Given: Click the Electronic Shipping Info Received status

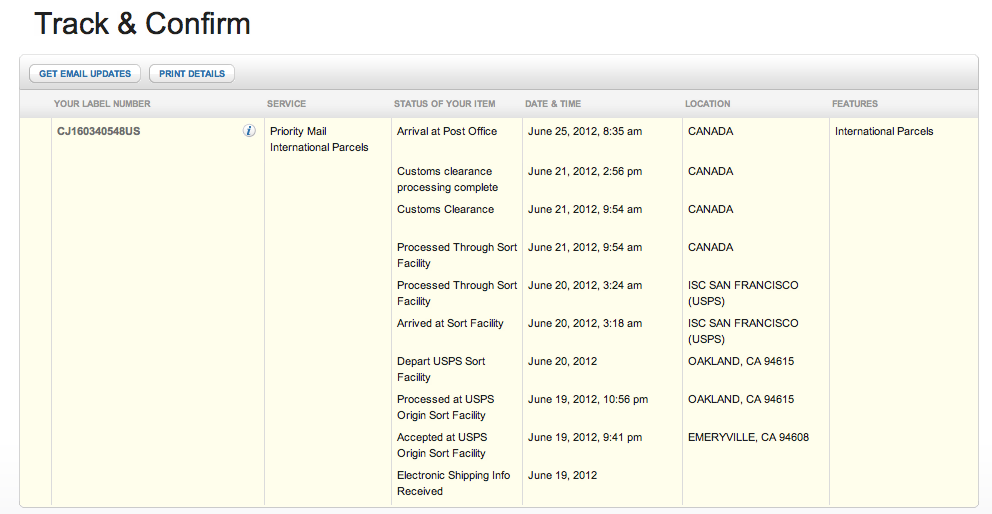Looking at the screenshot, I should [453, 483].
